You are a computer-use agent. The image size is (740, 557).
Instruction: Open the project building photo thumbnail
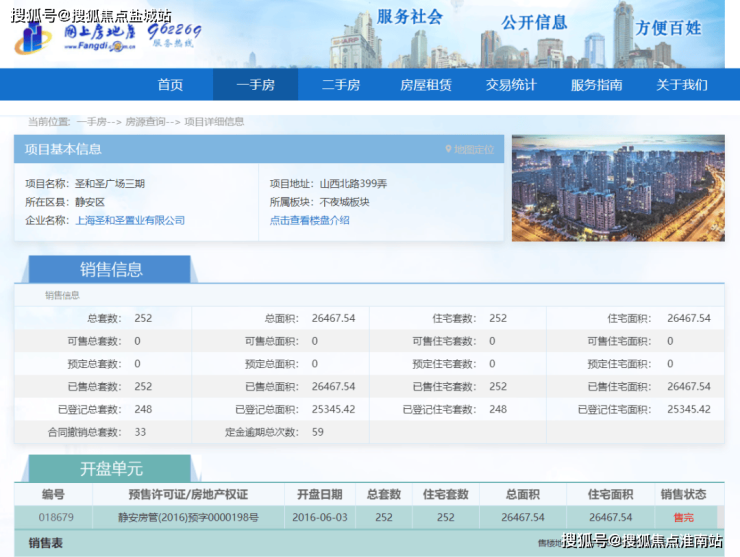click(x=617, y=189)
